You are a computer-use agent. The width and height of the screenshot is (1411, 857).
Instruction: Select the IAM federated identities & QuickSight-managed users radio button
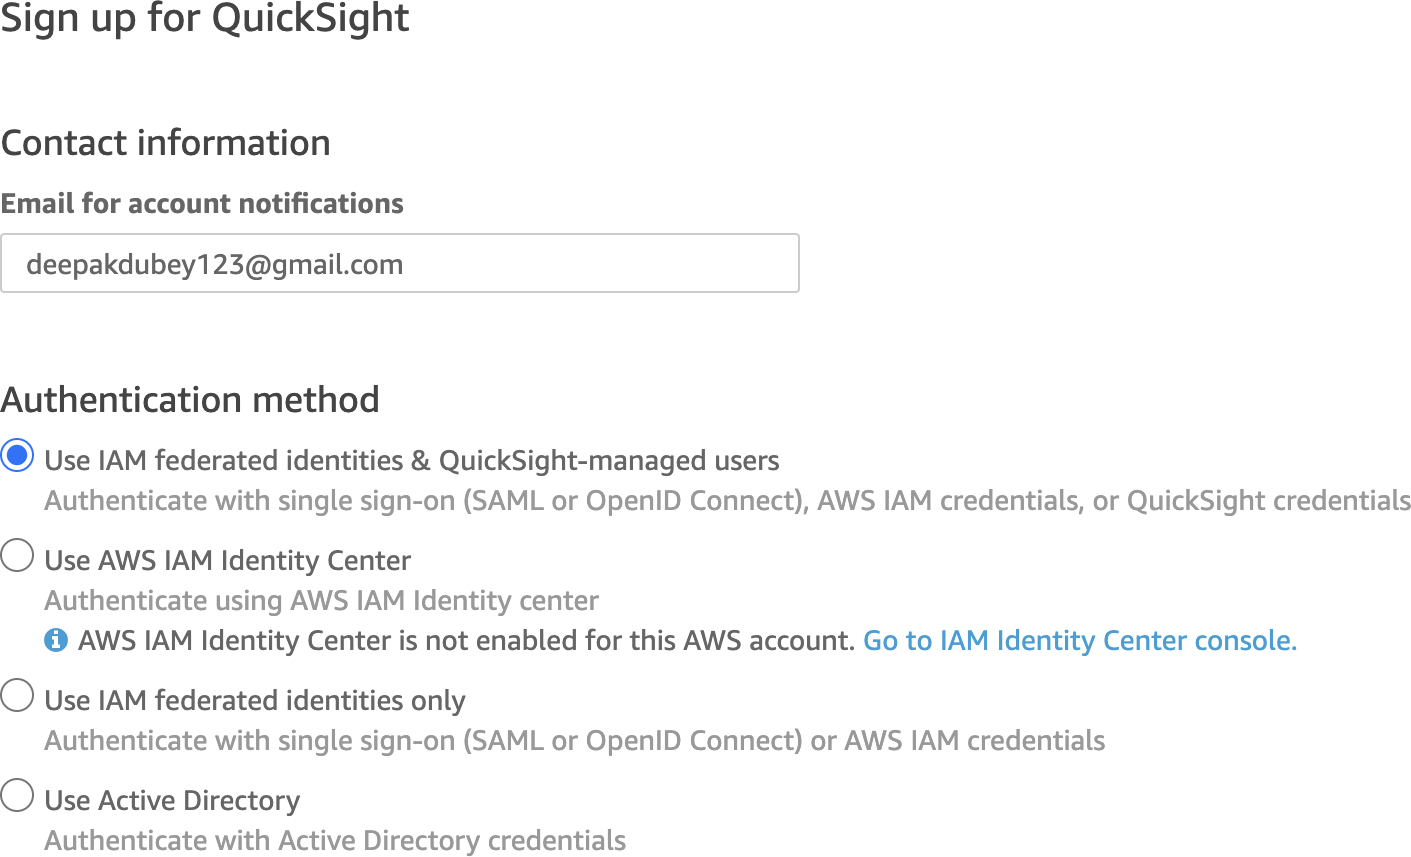[18, 456]
